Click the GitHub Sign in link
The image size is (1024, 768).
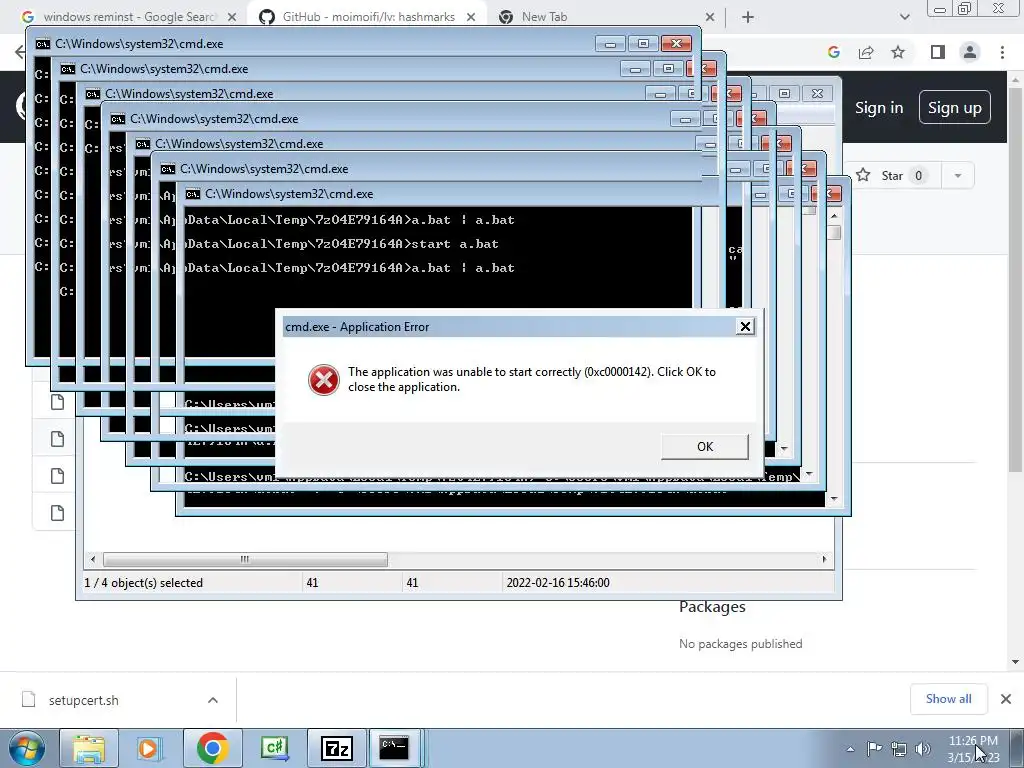[879, 108]
